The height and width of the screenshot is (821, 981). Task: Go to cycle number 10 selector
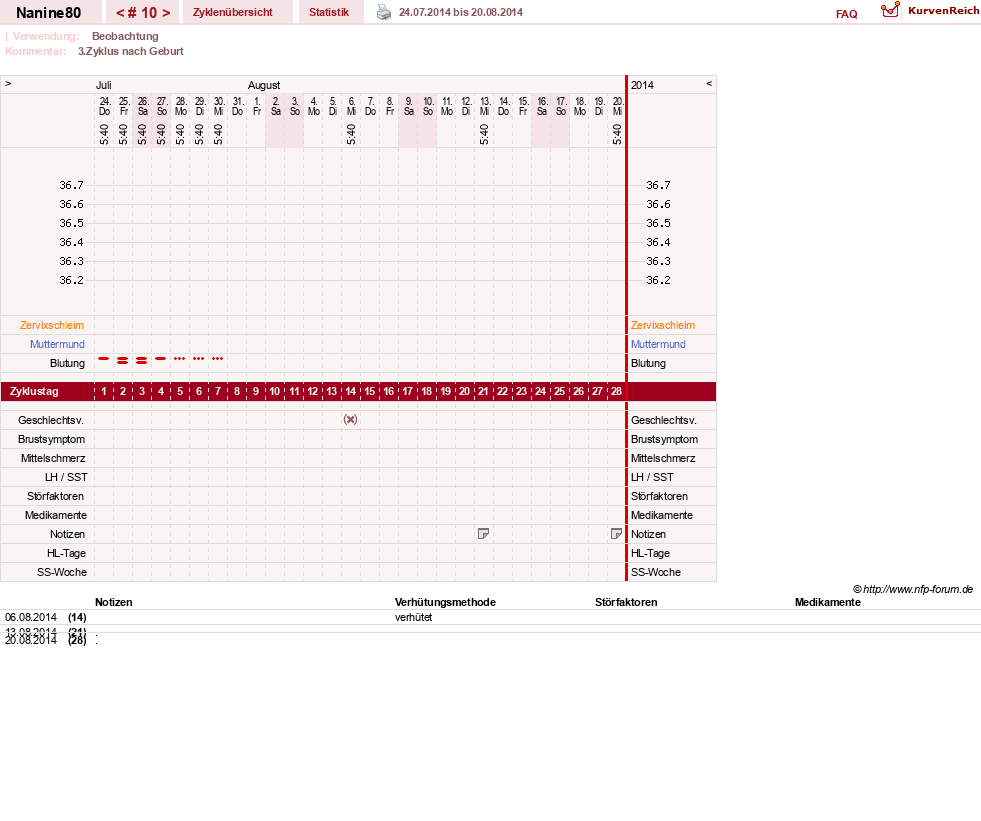tap(143, 13)
